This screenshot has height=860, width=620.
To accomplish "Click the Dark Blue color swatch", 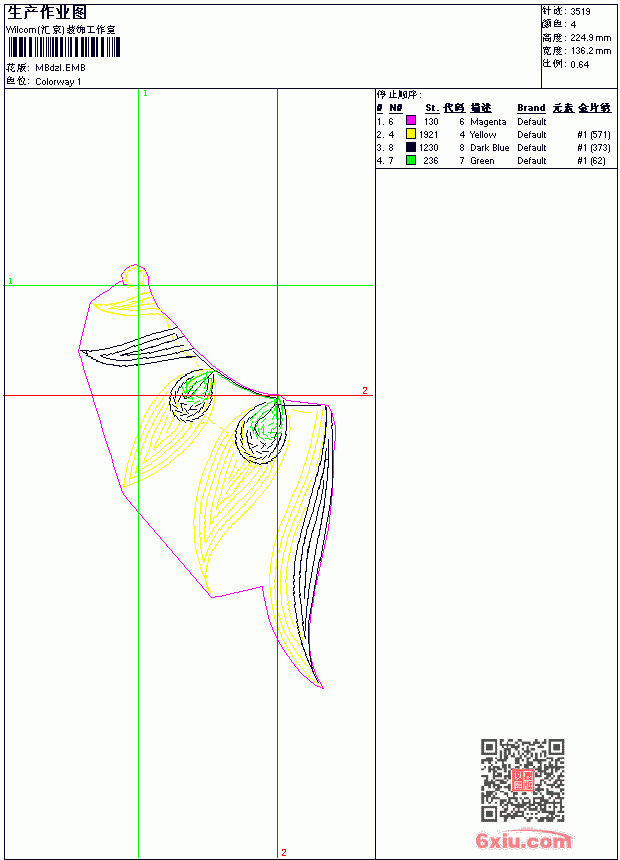I will 410,147.
